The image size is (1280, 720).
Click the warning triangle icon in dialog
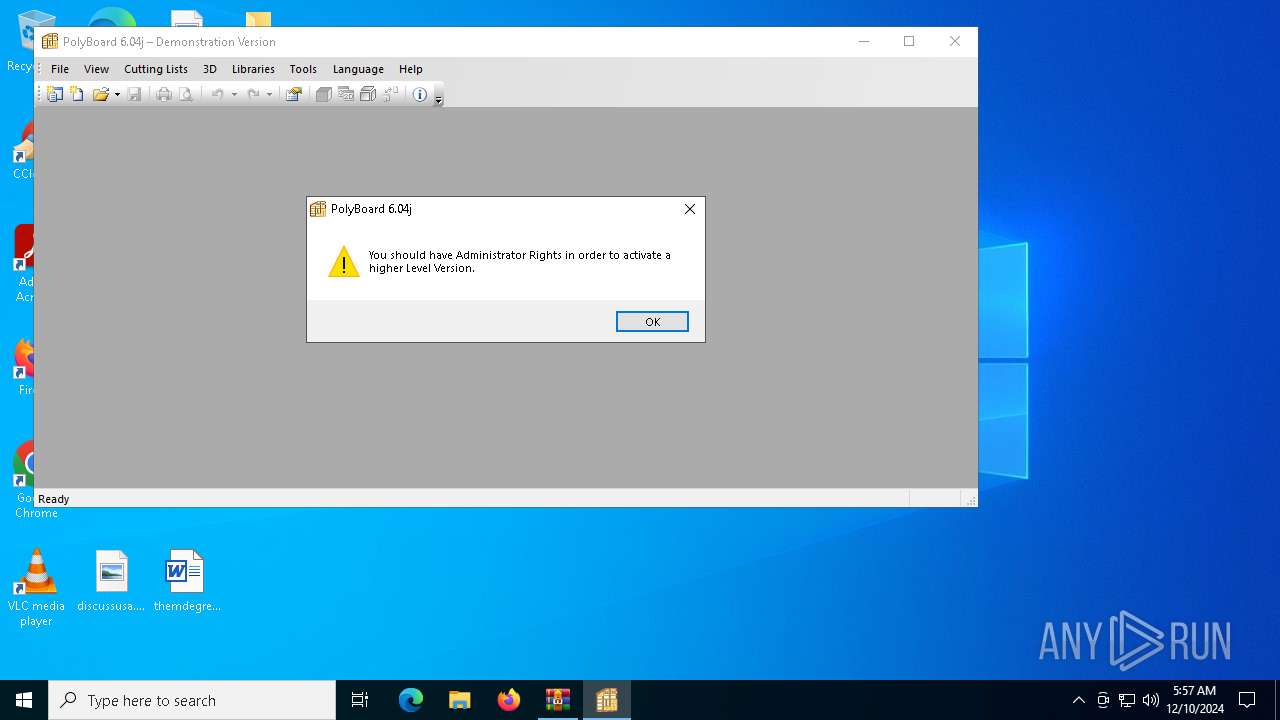[x=344, y=262]
